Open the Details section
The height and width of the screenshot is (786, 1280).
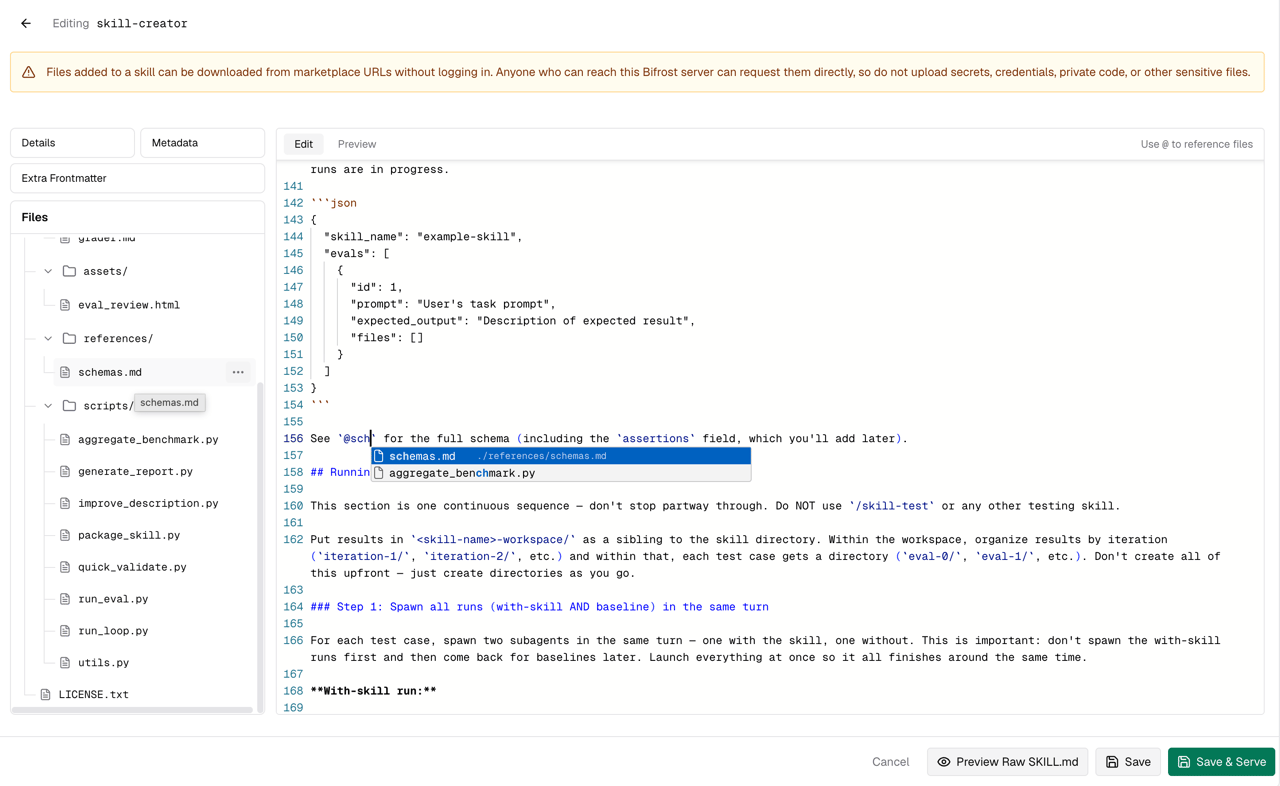point(72,143)
